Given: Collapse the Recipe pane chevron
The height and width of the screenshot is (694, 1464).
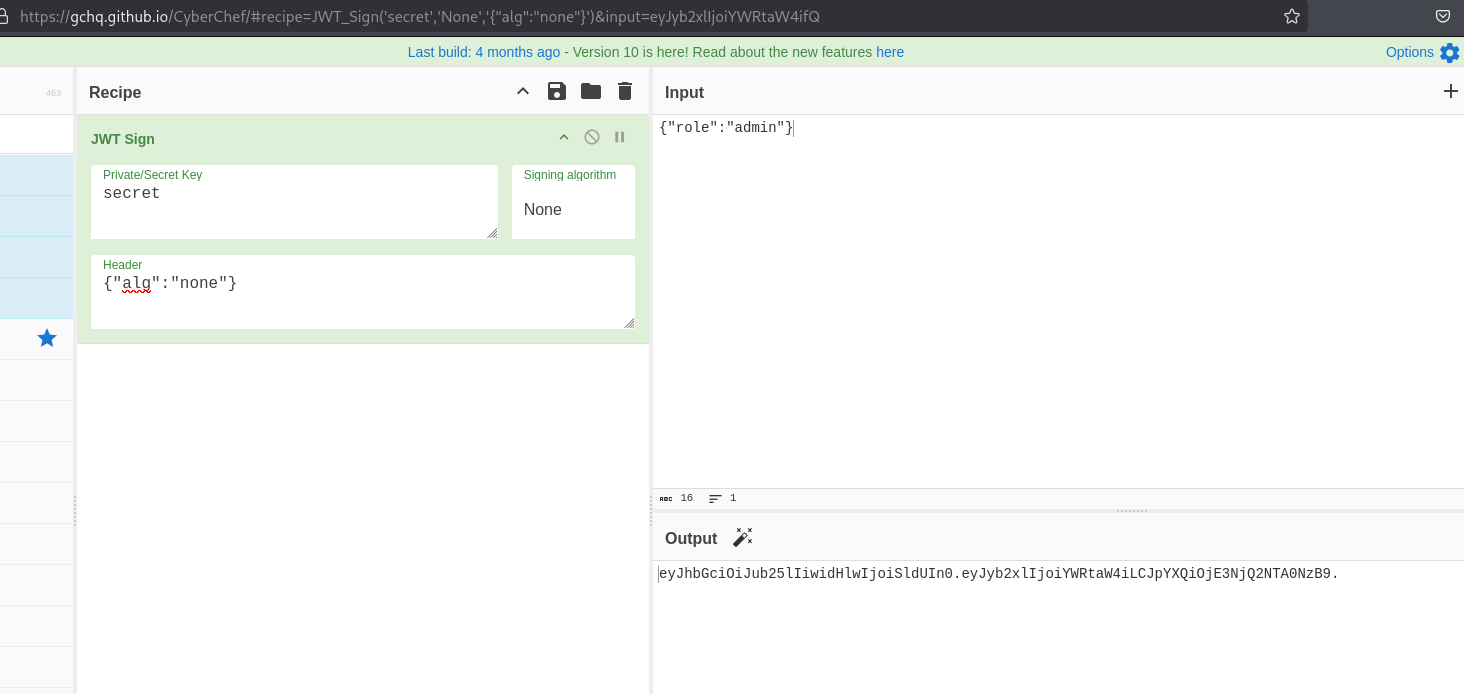Looking at the screenshot, I should tap(523, 92).
